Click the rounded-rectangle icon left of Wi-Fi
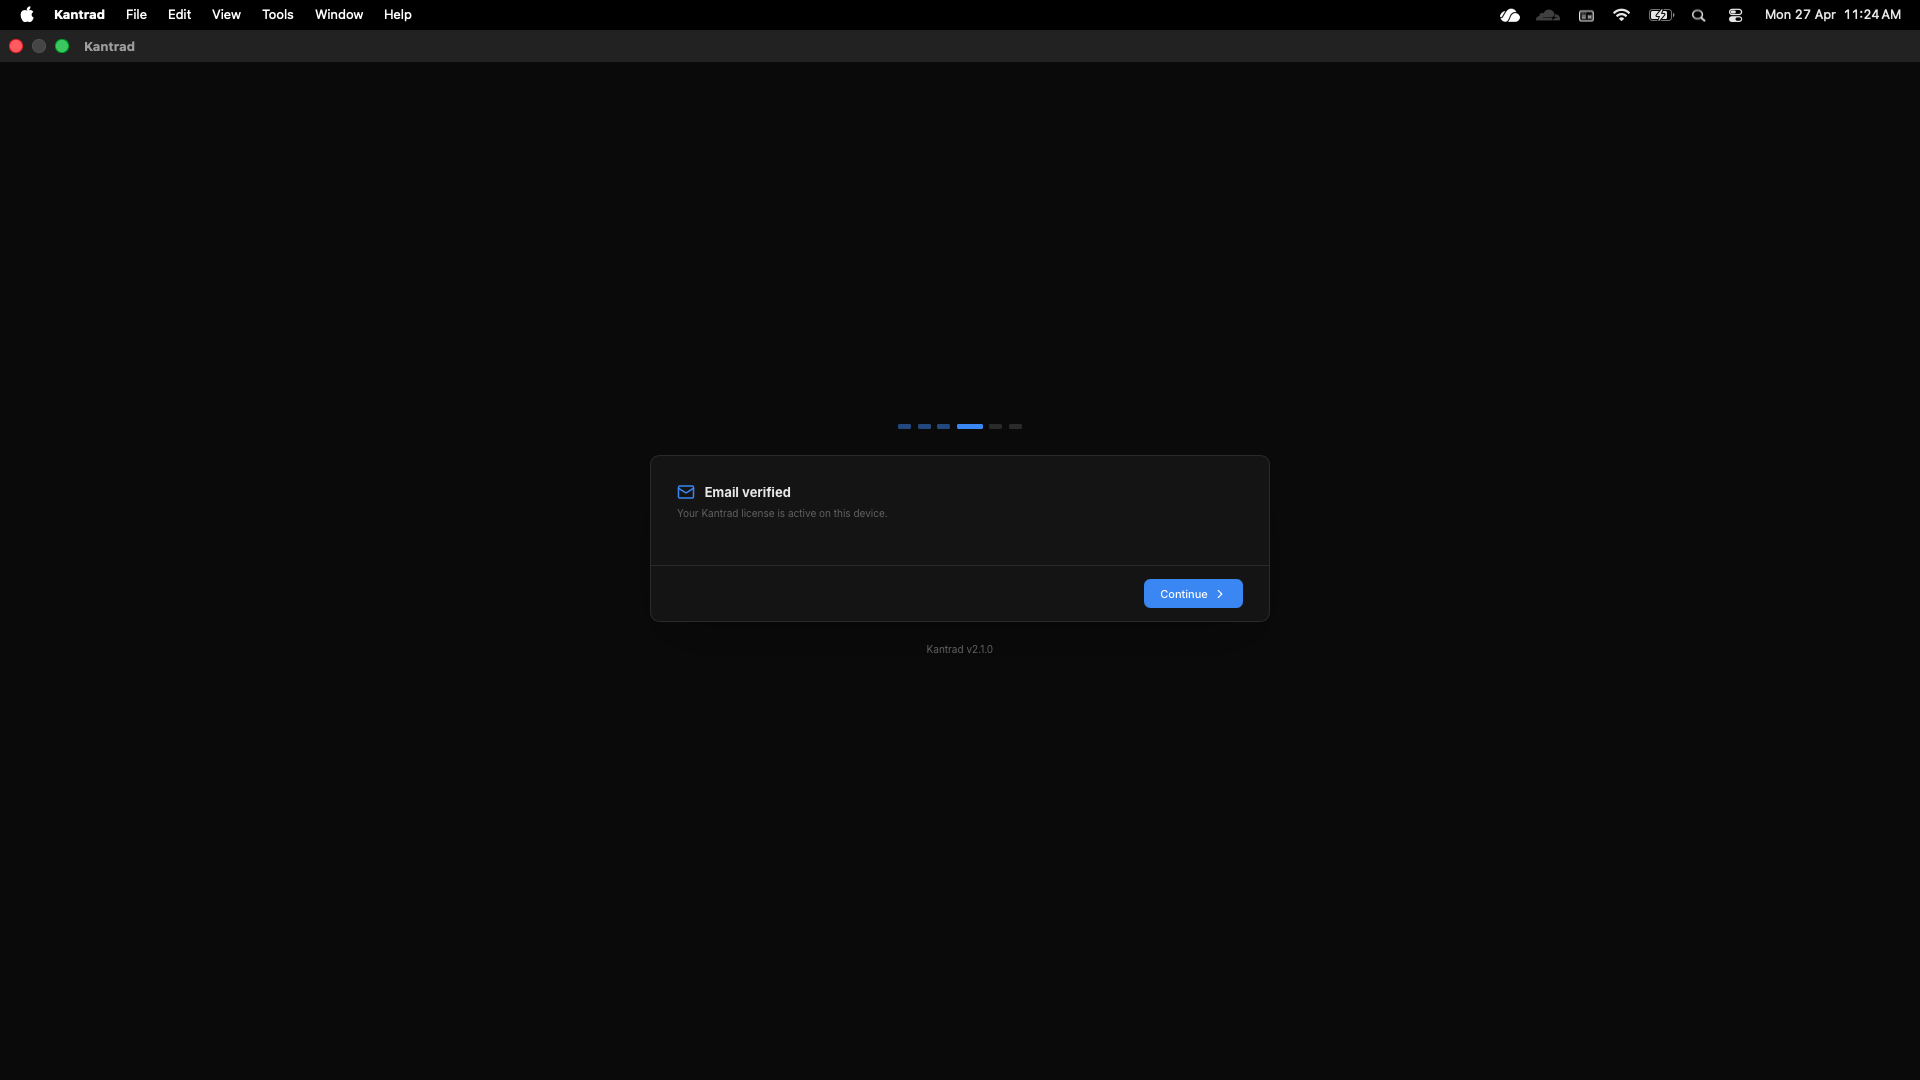This screenshot has width=1920, height=1080. pyautogui.click(x=1586, y=15)
